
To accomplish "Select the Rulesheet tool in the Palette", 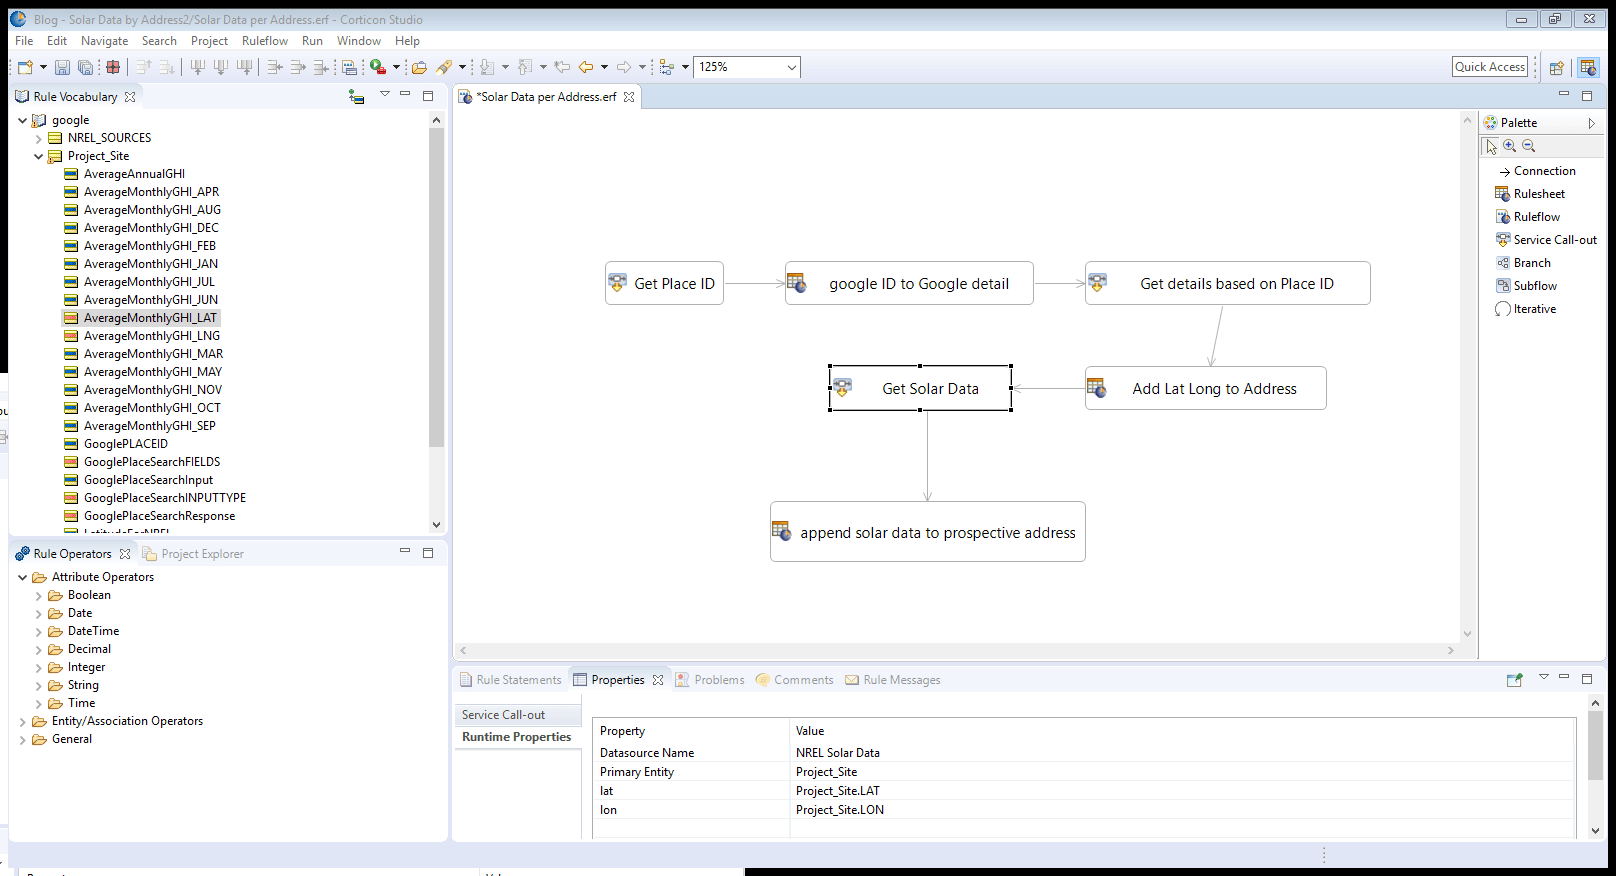I will pos(1538,194).
